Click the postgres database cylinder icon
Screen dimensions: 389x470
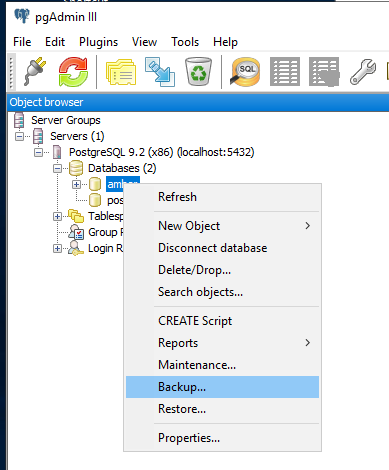coord(95,200)
